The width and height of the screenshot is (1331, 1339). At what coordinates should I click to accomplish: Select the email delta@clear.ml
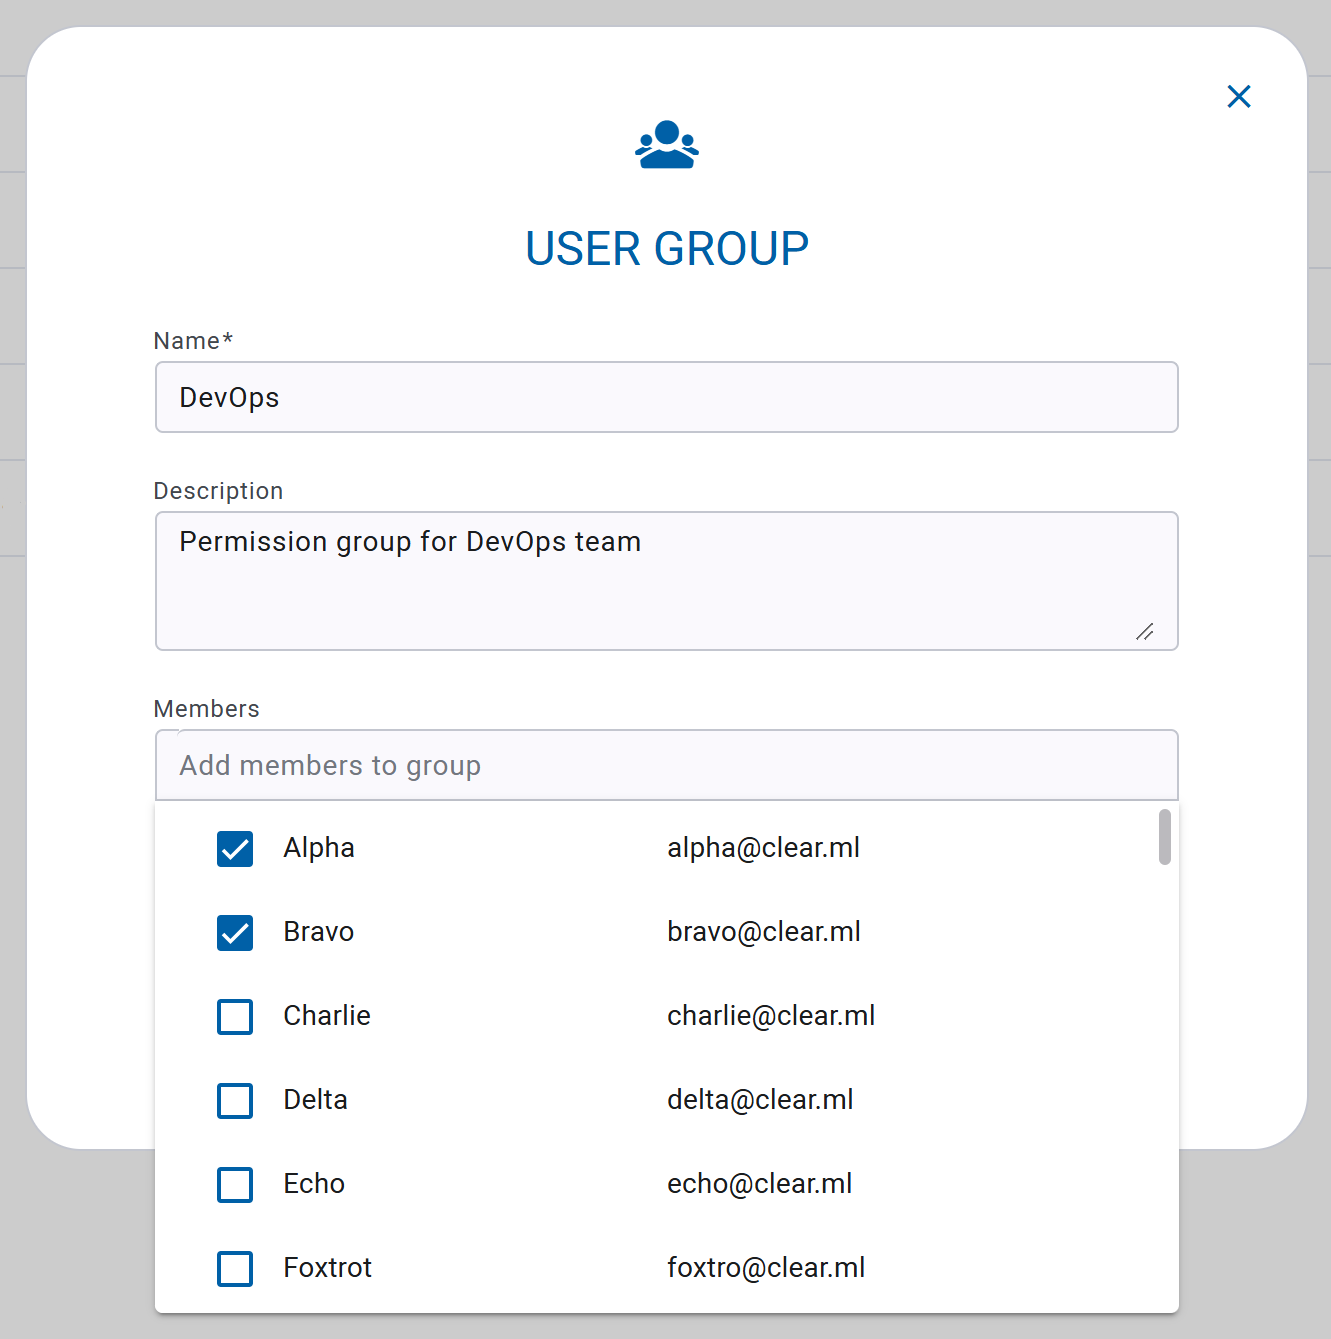[x=760, y=1099]
